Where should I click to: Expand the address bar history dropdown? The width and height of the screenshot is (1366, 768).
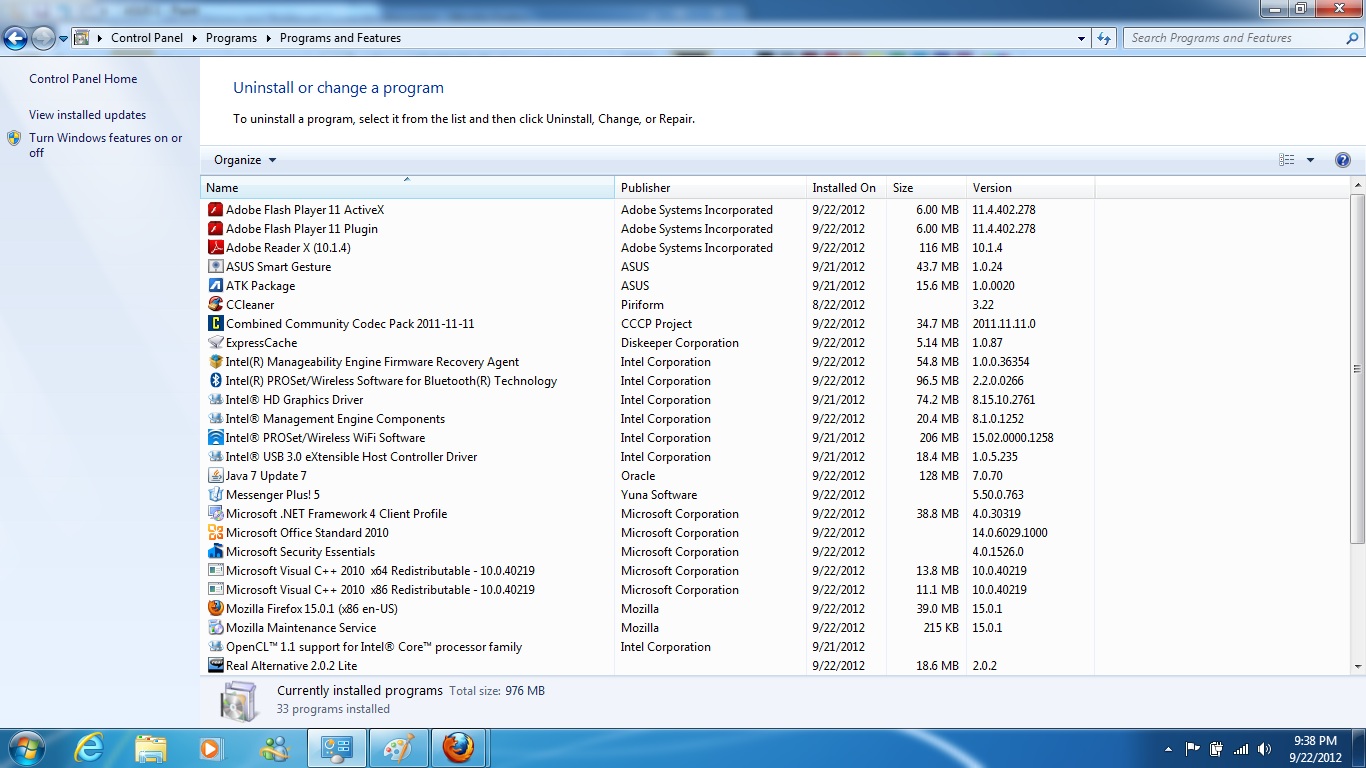1082,38
